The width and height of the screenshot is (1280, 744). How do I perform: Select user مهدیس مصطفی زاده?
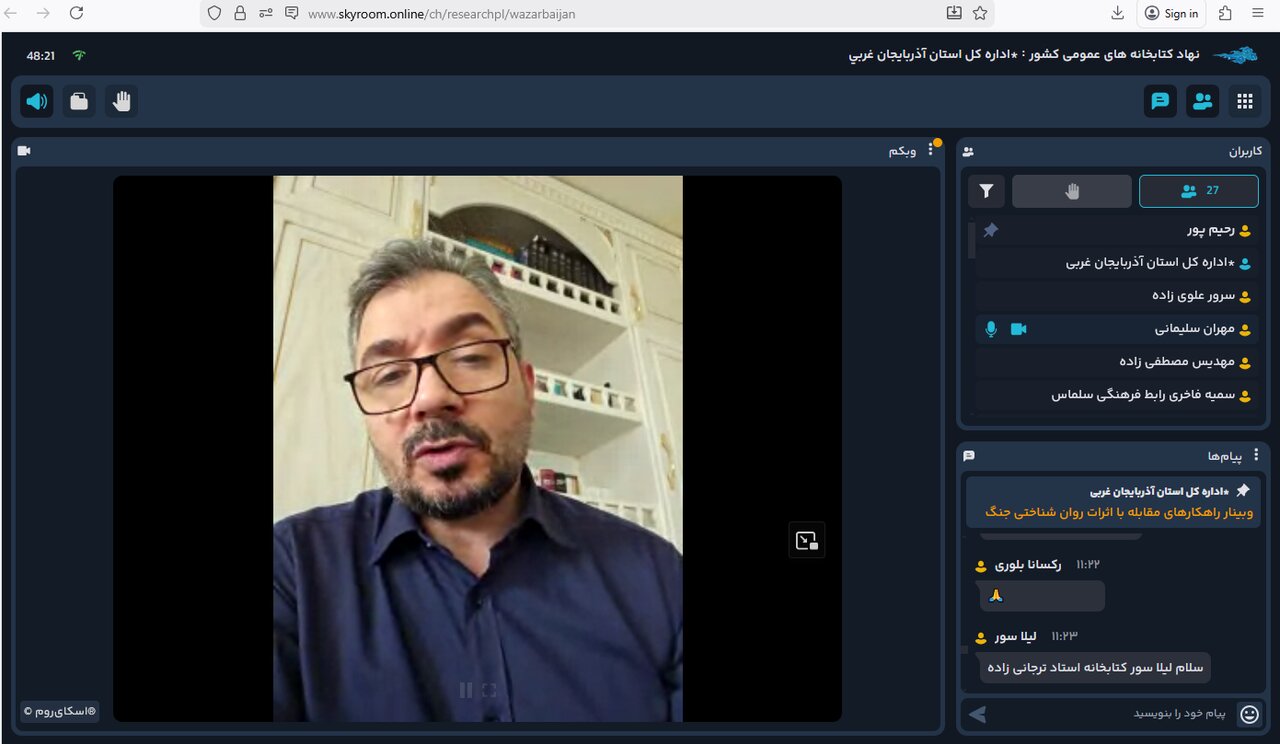point(1116,362)
